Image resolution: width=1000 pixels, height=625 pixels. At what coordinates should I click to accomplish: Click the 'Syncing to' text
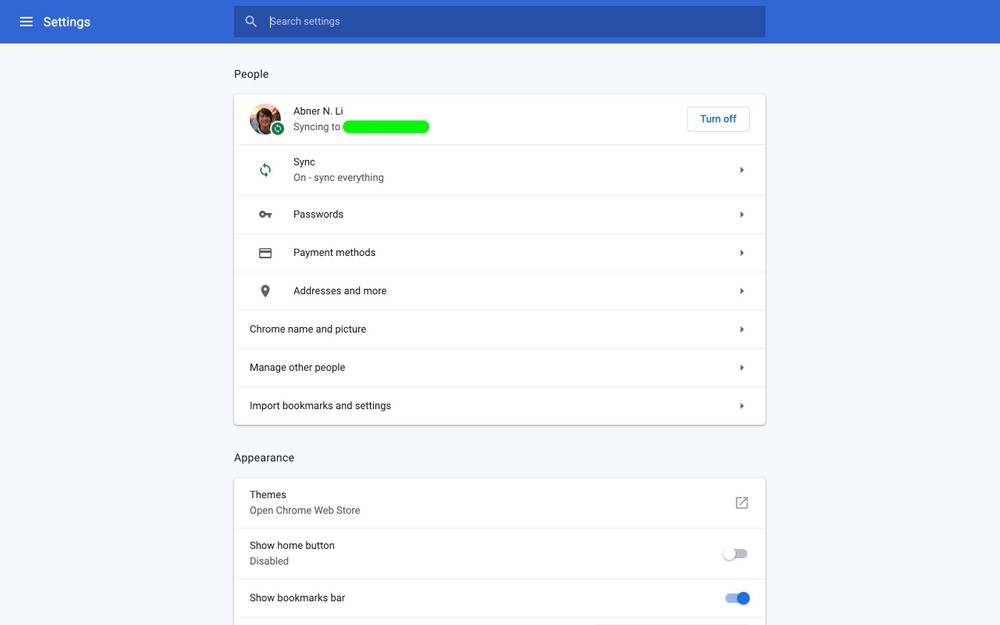click(317, 127)
